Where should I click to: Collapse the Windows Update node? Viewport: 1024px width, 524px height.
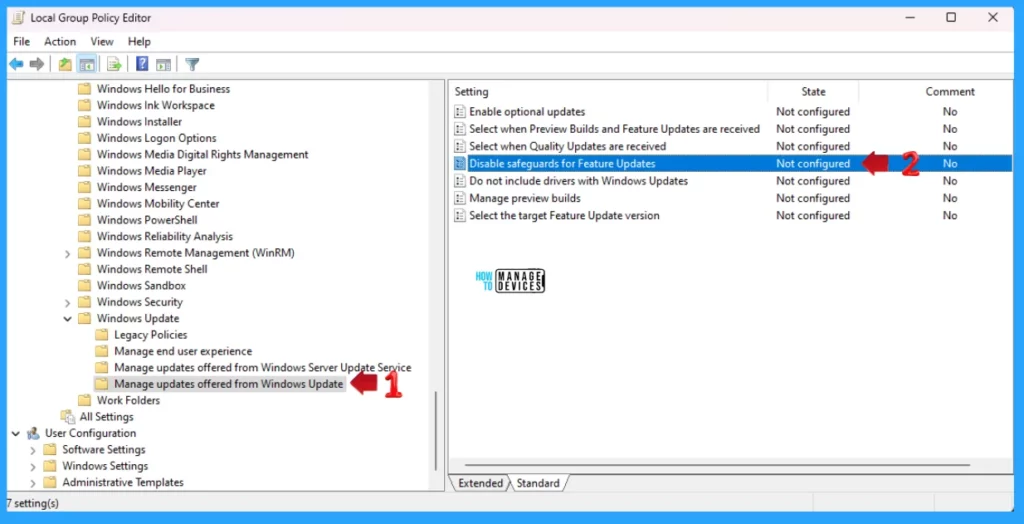point(67,319)
